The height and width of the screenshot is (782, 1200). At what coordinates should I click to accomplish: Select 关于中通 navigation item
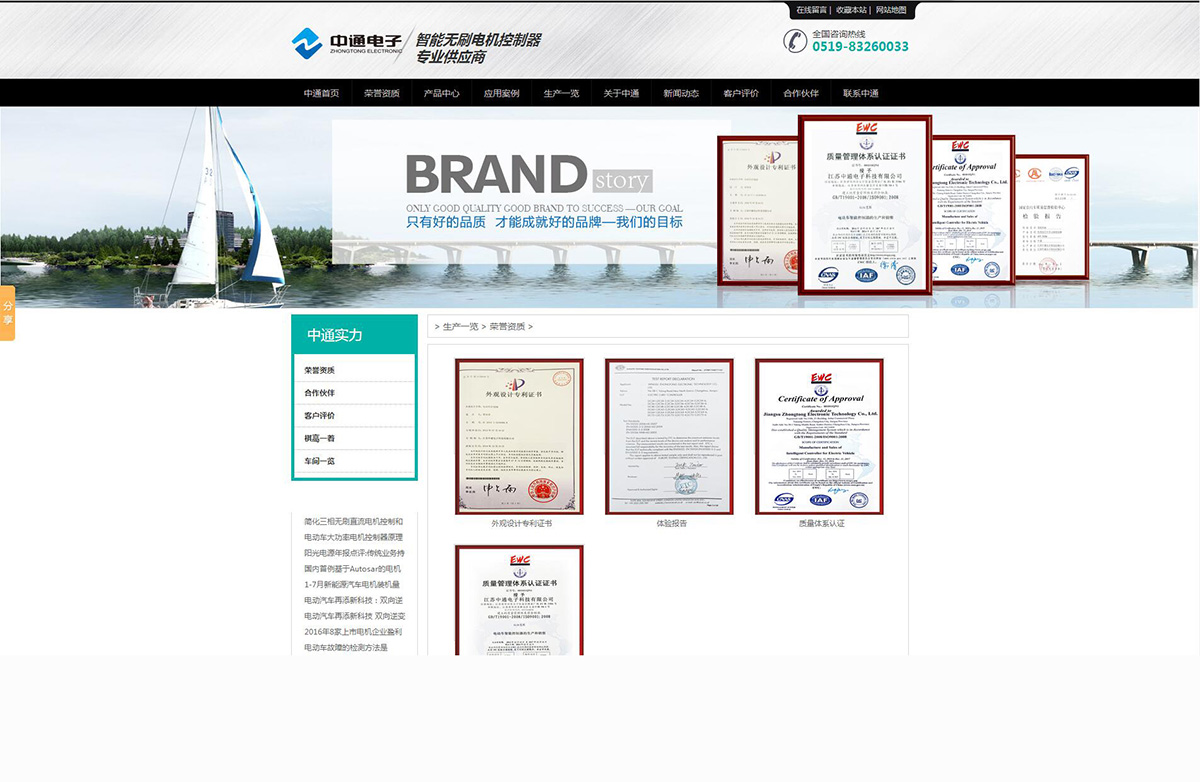click(x=622, y=93)
